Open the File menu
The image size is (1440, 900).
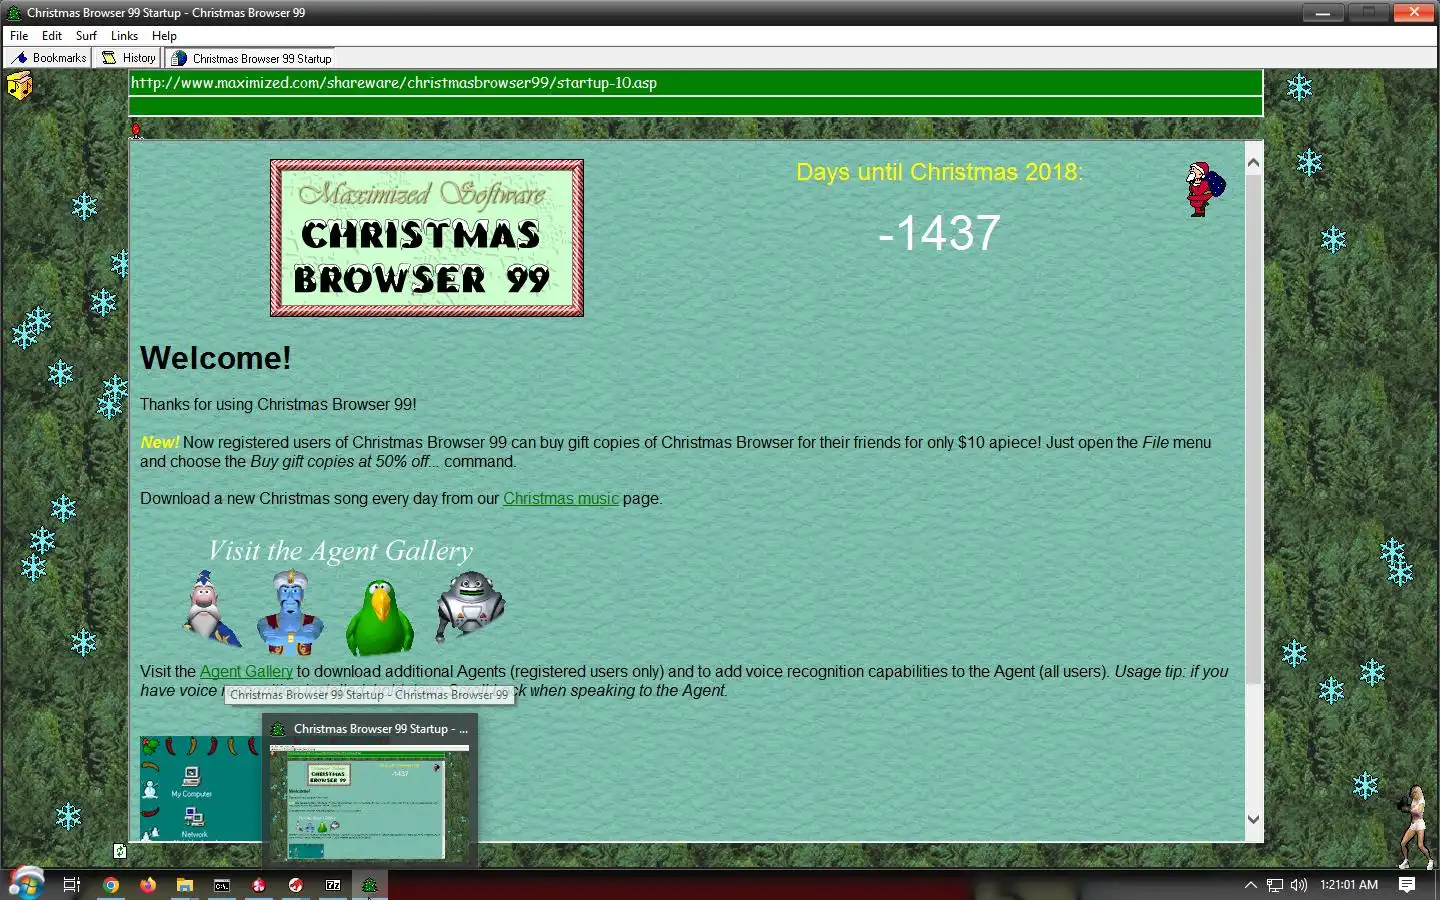click(19, 35)
